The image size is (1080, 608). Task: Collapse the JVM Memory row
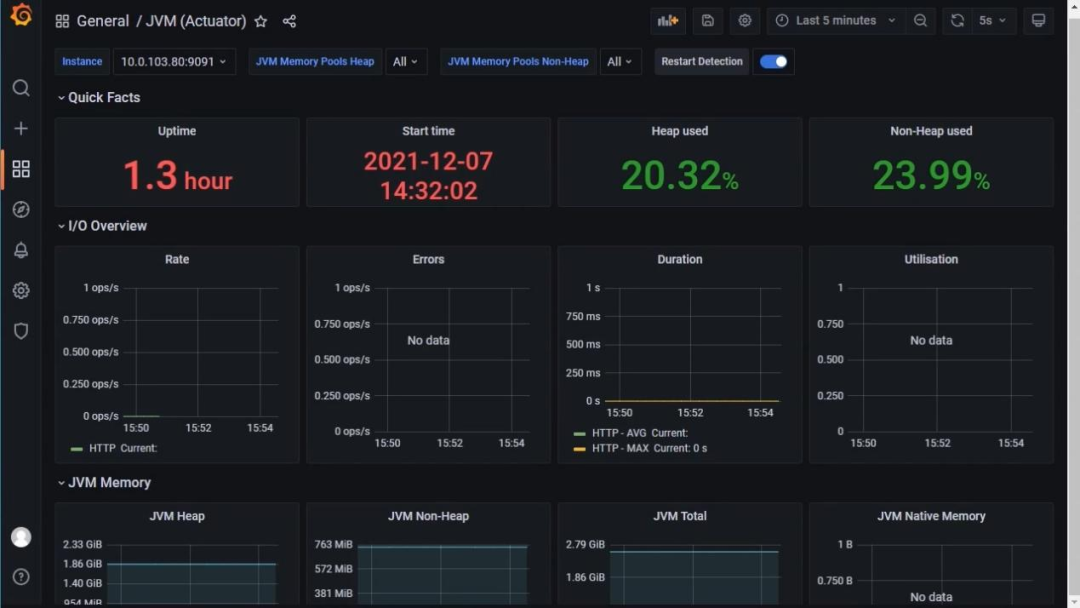(108, 482)
